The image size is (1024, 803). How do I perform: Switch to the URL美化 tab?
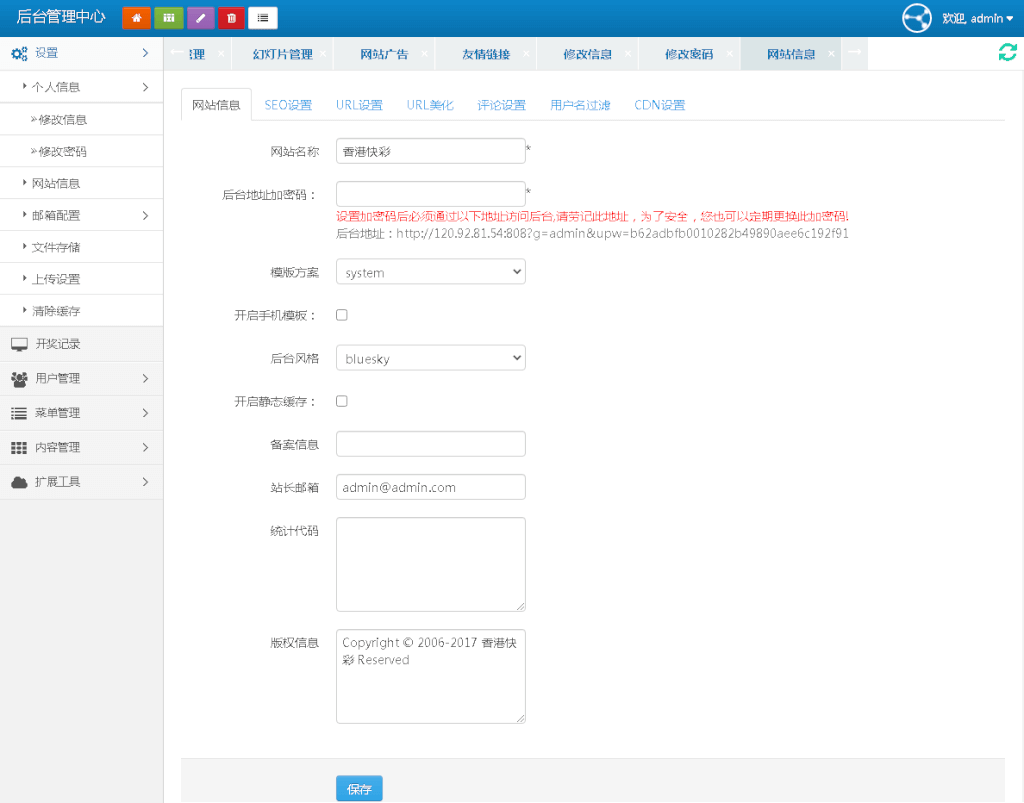(x=430, y=103)
